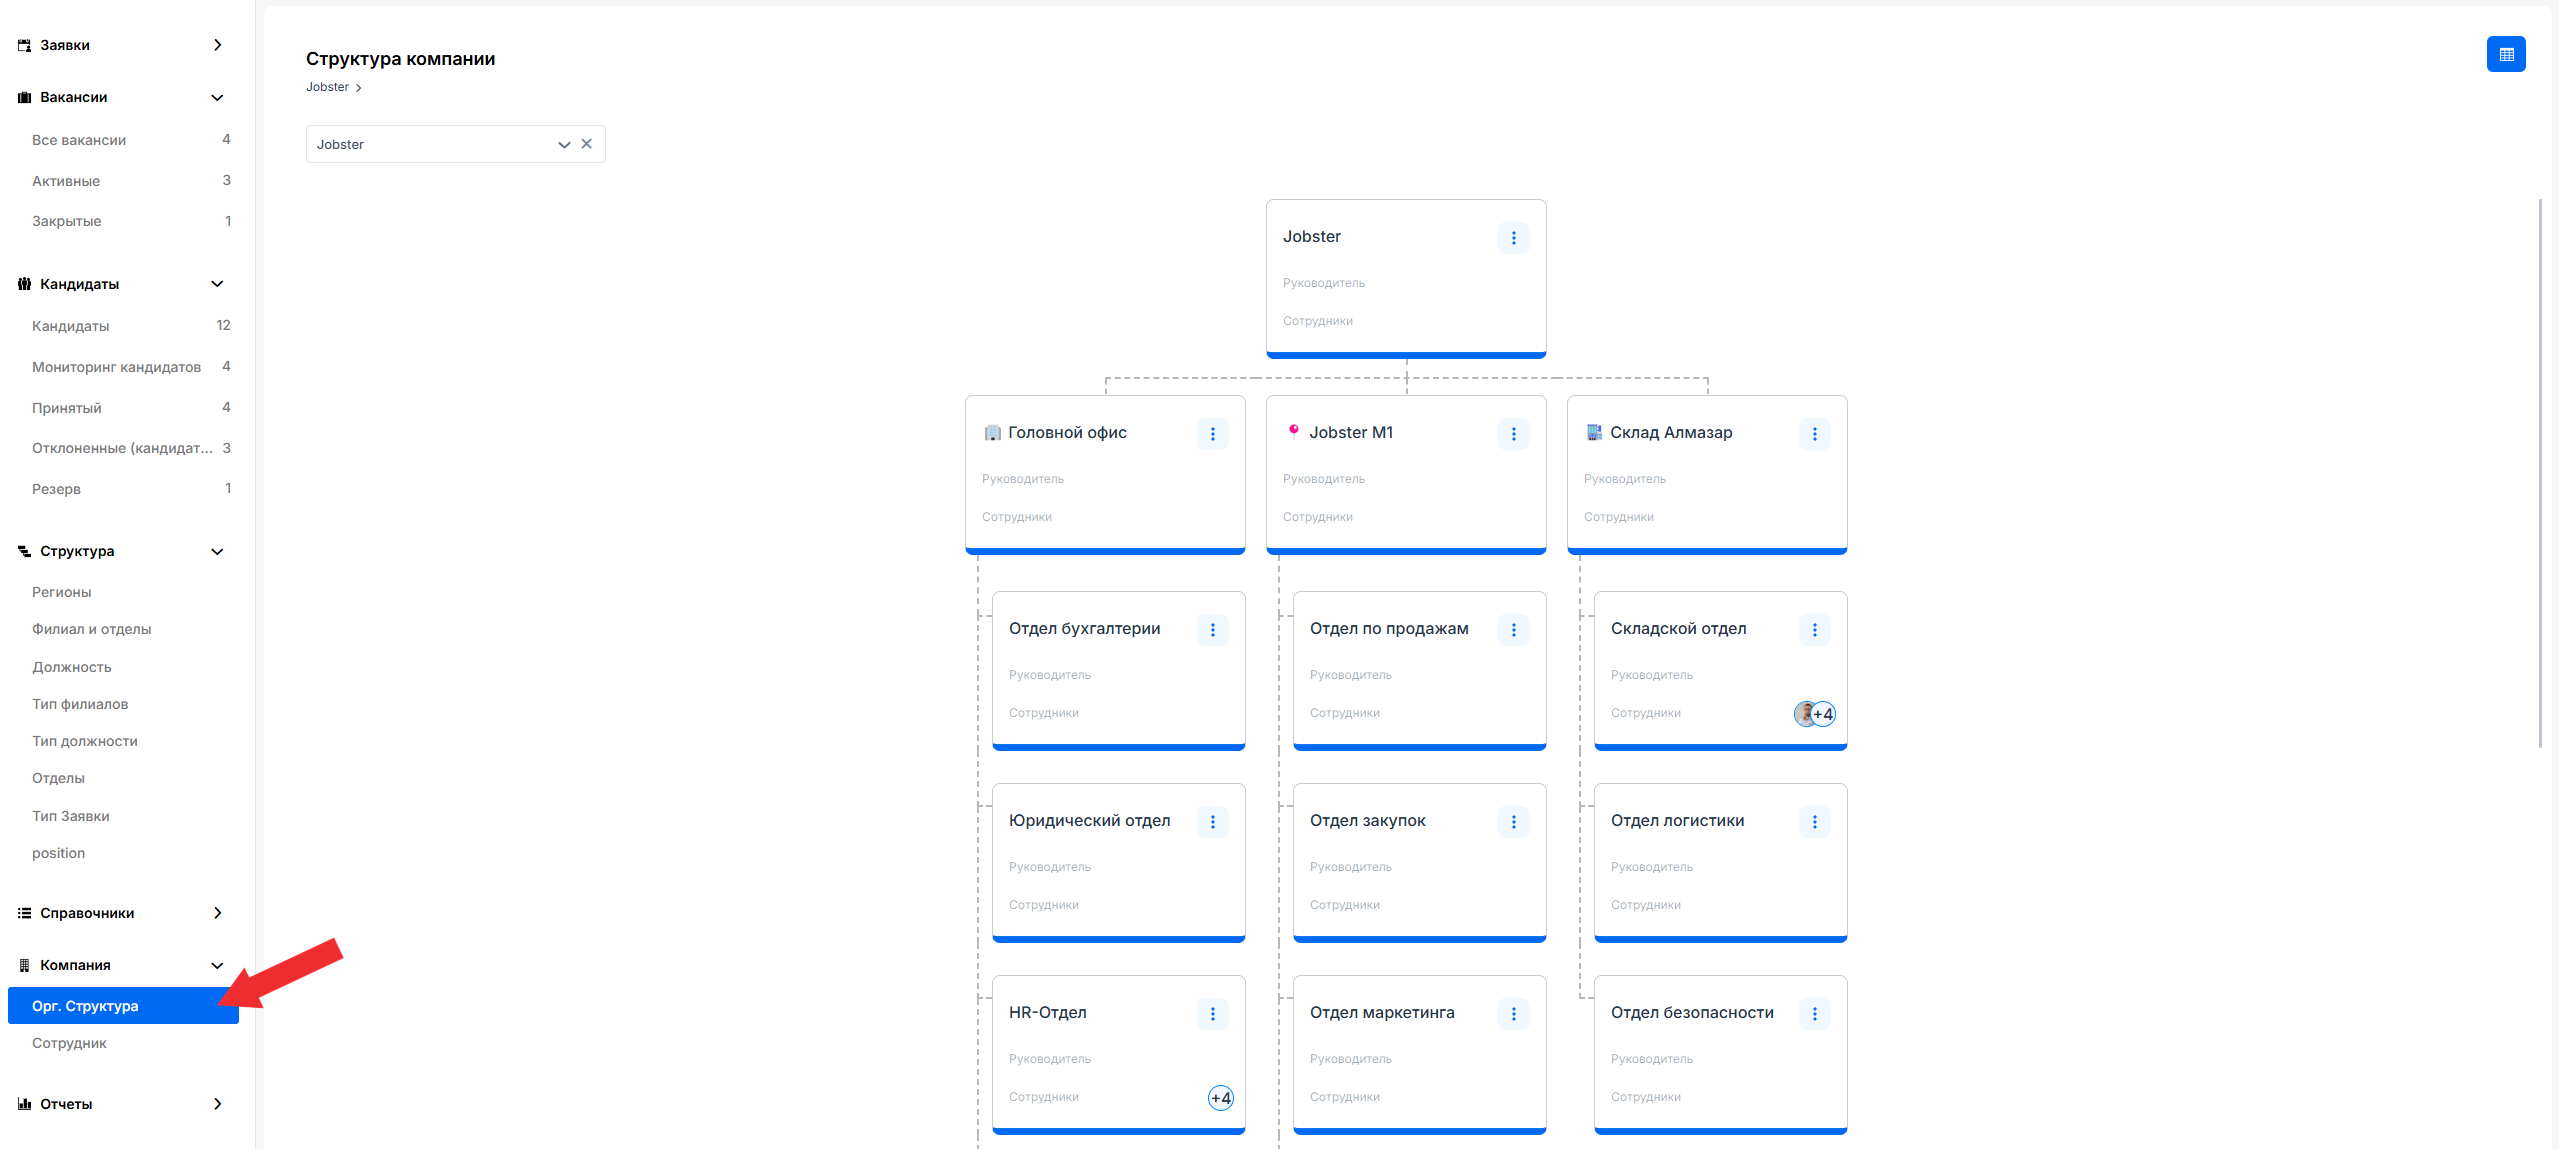This screenshot has height=1149, width=2559.
Task: Click employee avatar in Складской отдел card
Action: (1805, 714)
